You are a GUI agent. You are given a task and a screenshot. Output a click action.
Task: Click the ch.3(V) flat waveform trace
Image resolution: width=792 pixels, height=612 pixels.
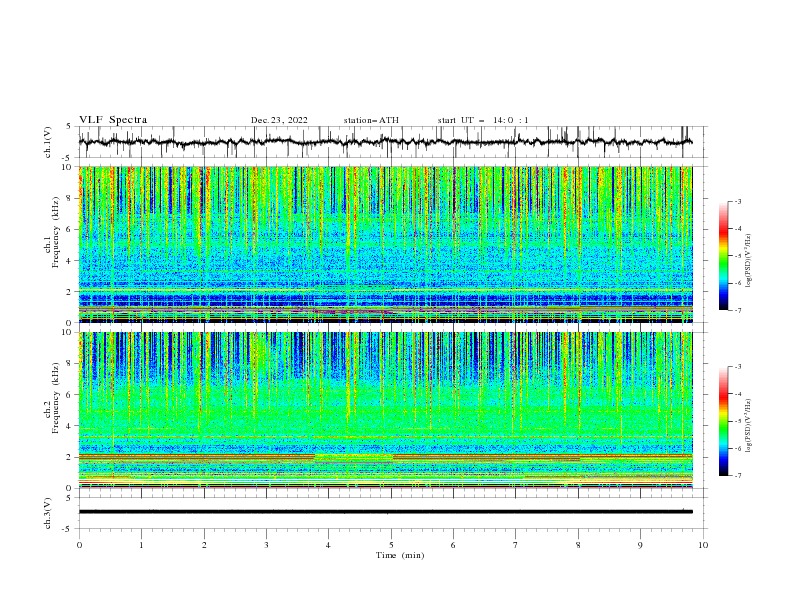click(x=386, y=512)
